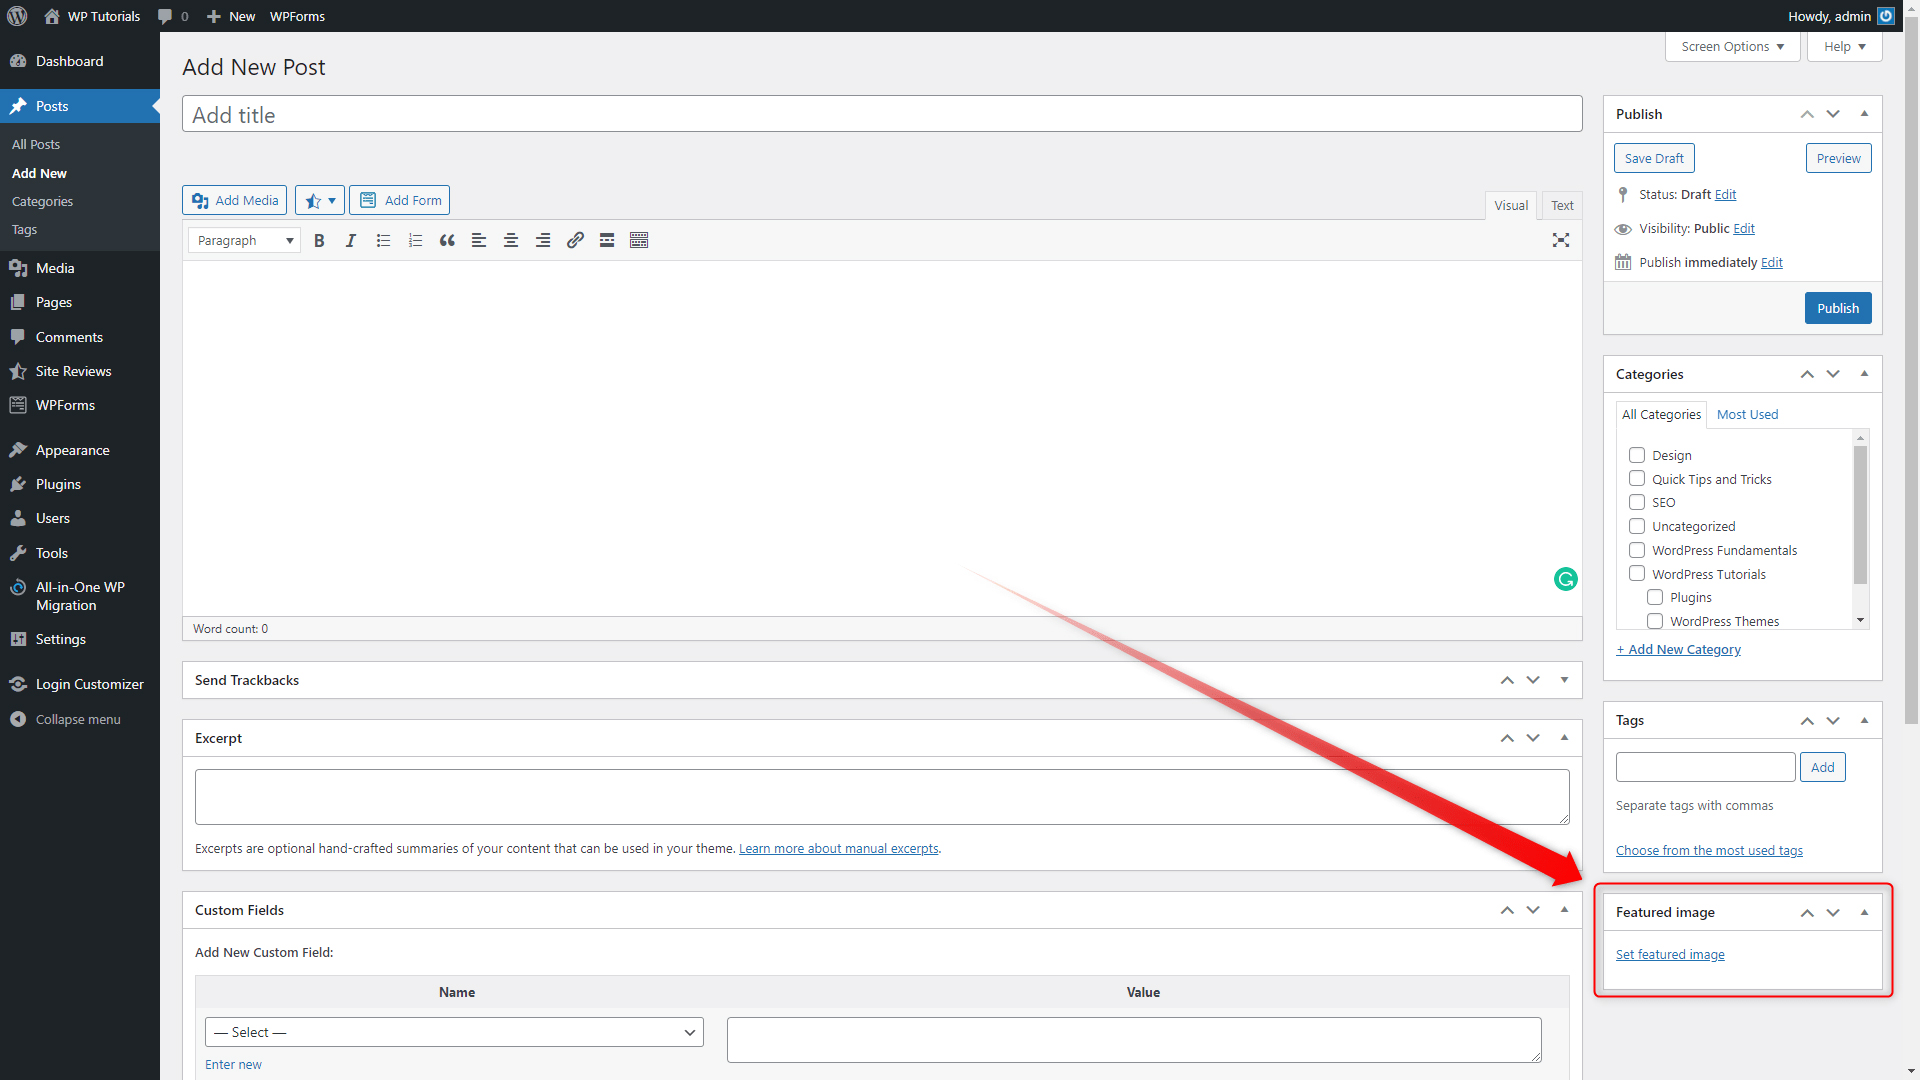The image size is (1920, 1080).
Task: Switch to the Visual editor tab
Action: (1510, 204)
